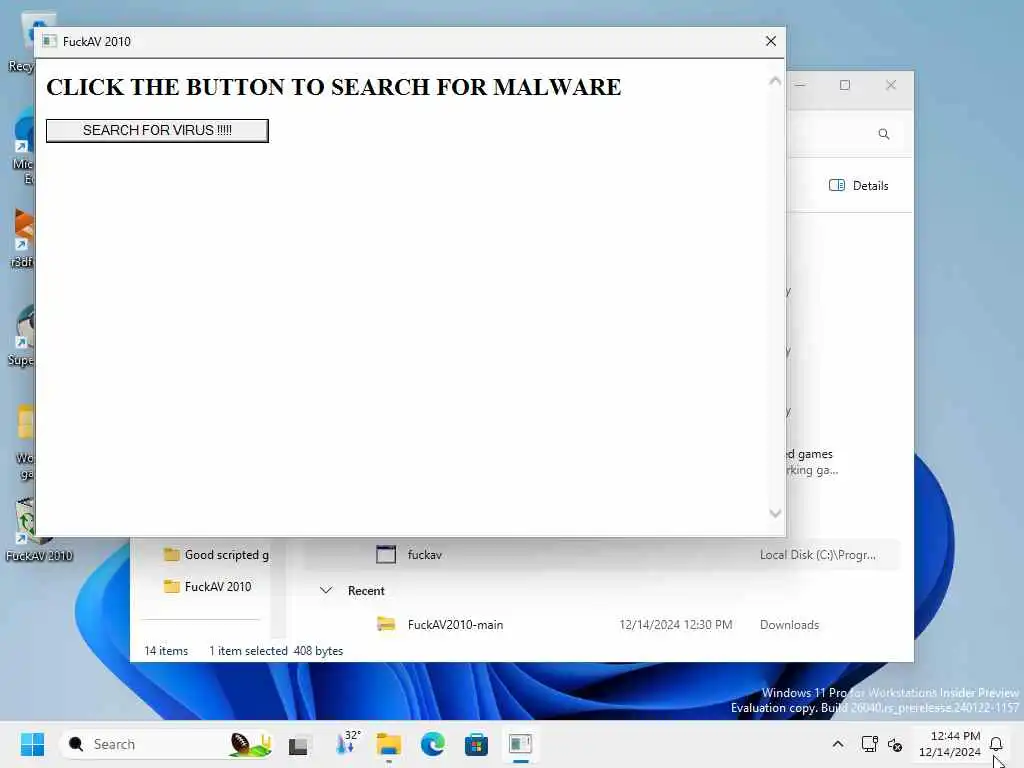Screen dimensions: 1024x768
Task: Open the clock showing 12:44 PM
Action: 950,744
